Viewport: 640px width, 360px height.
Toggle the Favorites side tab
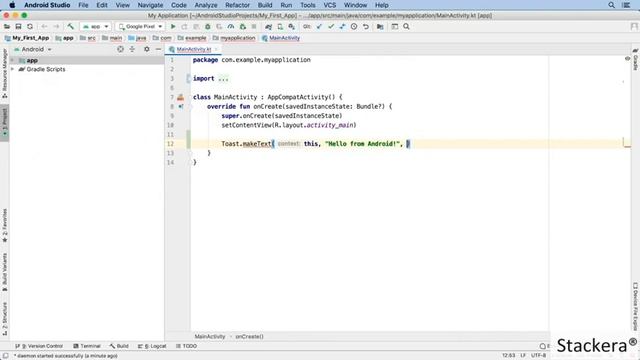(x=4, y=225)
